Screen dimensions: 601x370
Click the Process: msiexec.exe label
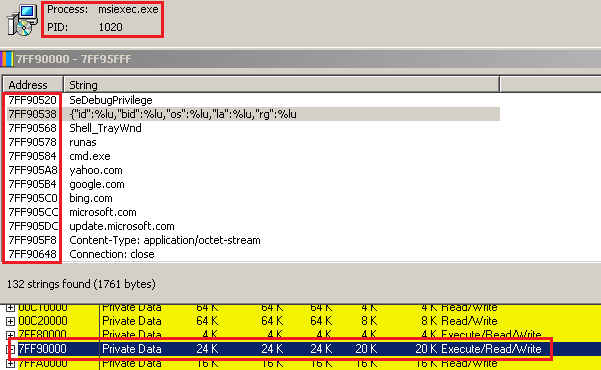tap(102, 9)
